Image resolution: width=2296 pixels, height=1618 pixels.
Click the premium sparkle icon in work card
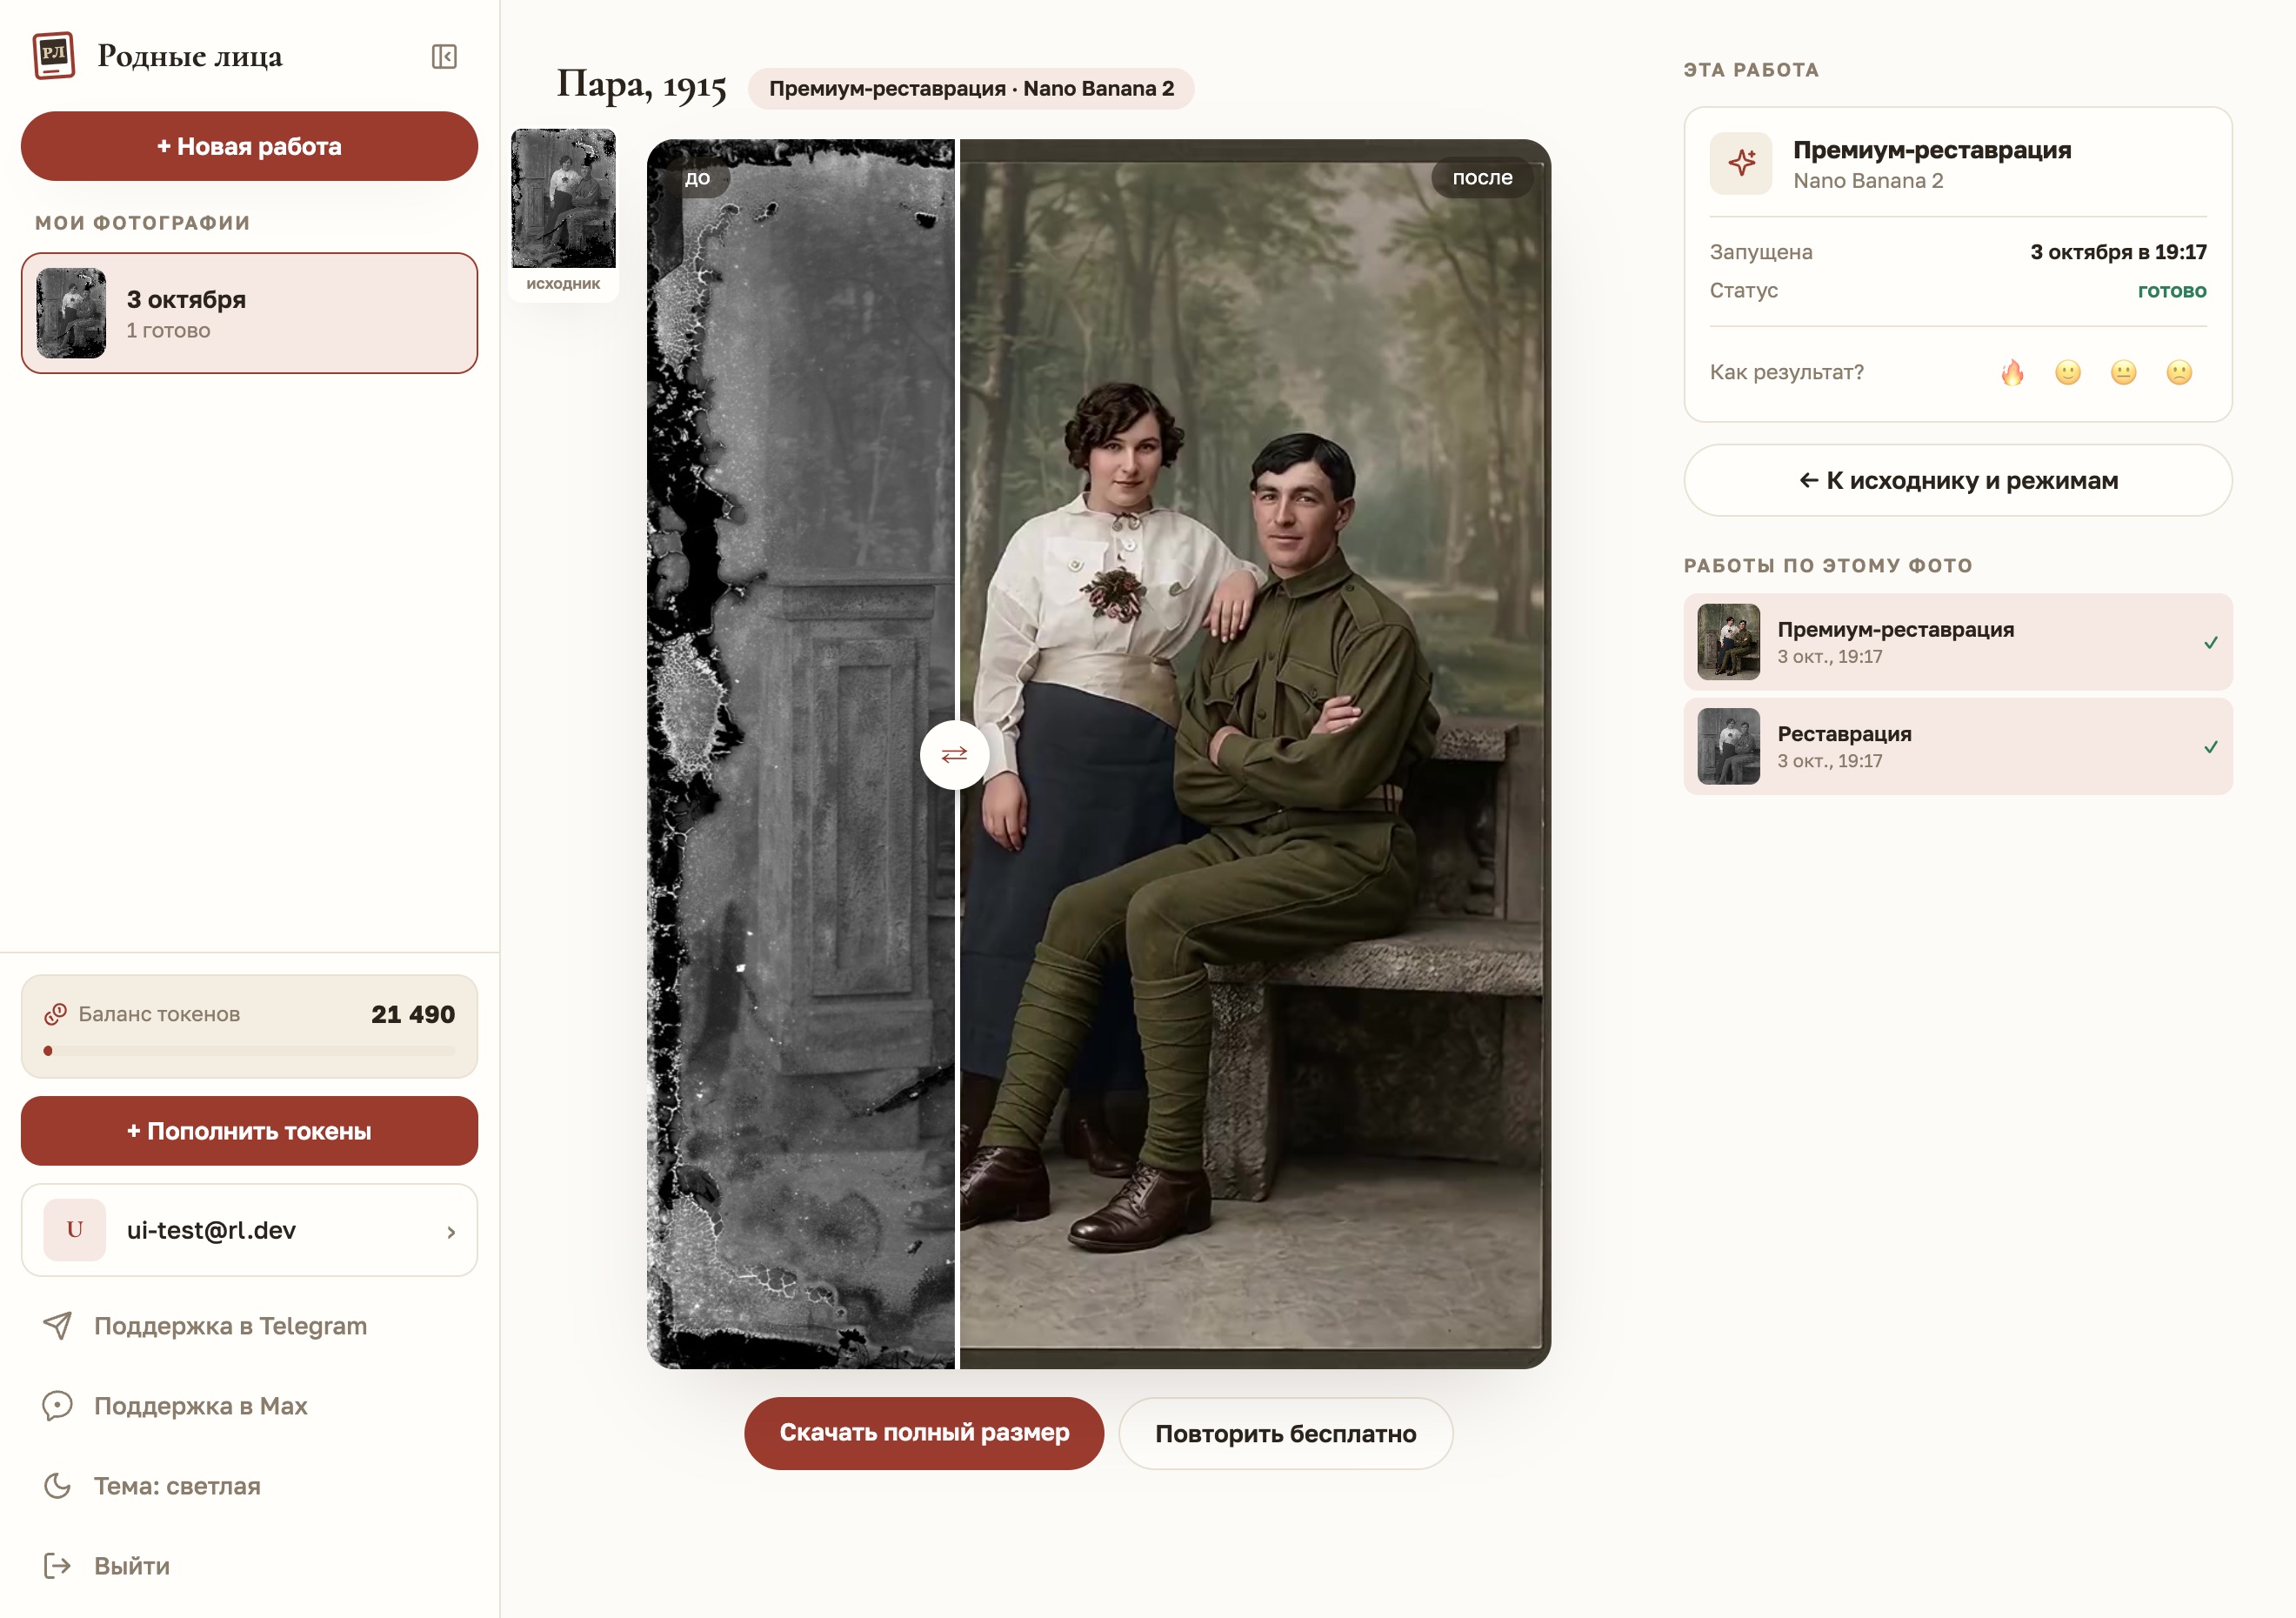click(x=1741, y=163)
